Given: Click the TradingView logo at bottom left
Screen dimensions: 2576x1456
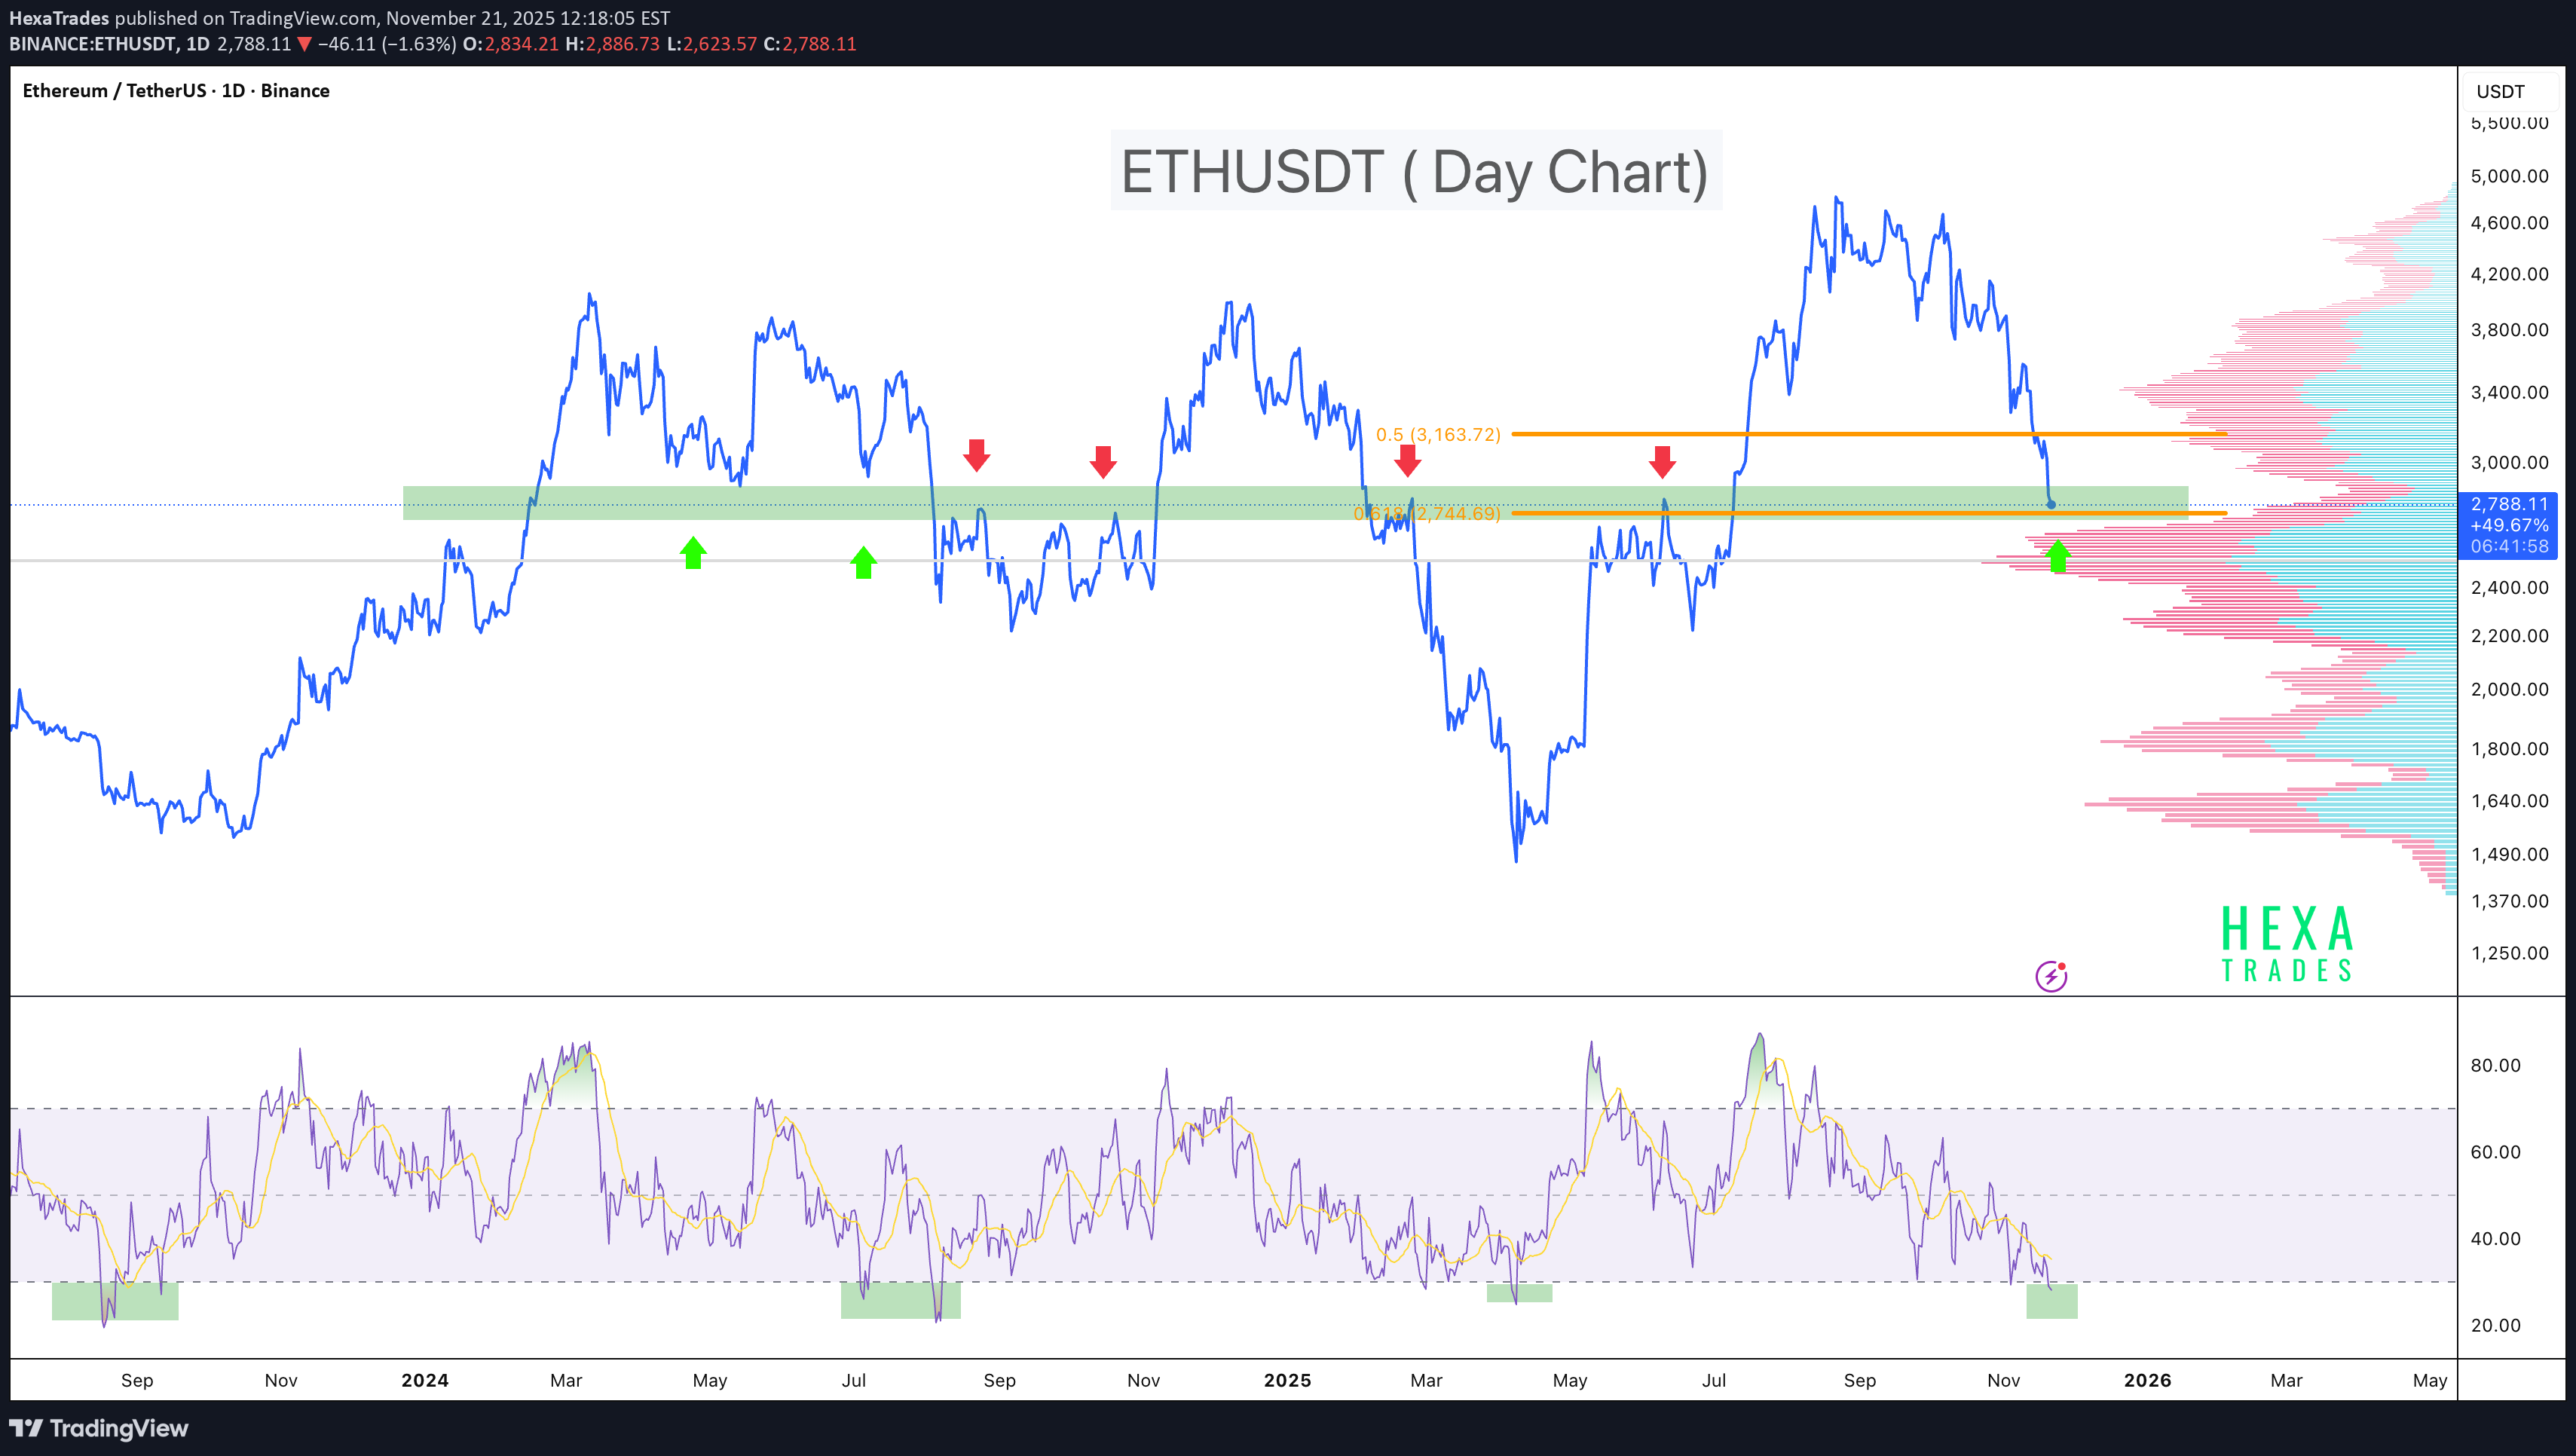Looking at the screenshot, I should 99,1428.
